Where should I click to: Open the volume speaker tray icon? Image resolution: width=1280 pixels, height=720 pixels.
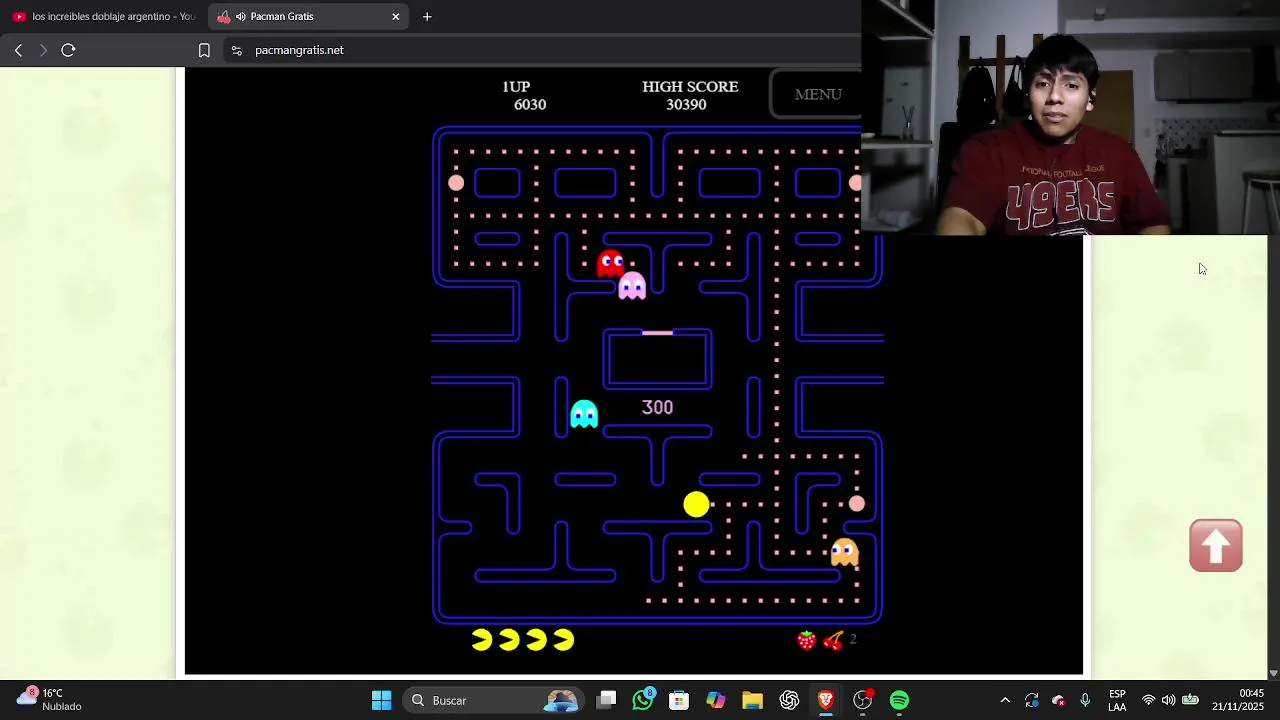point(1168,700)
